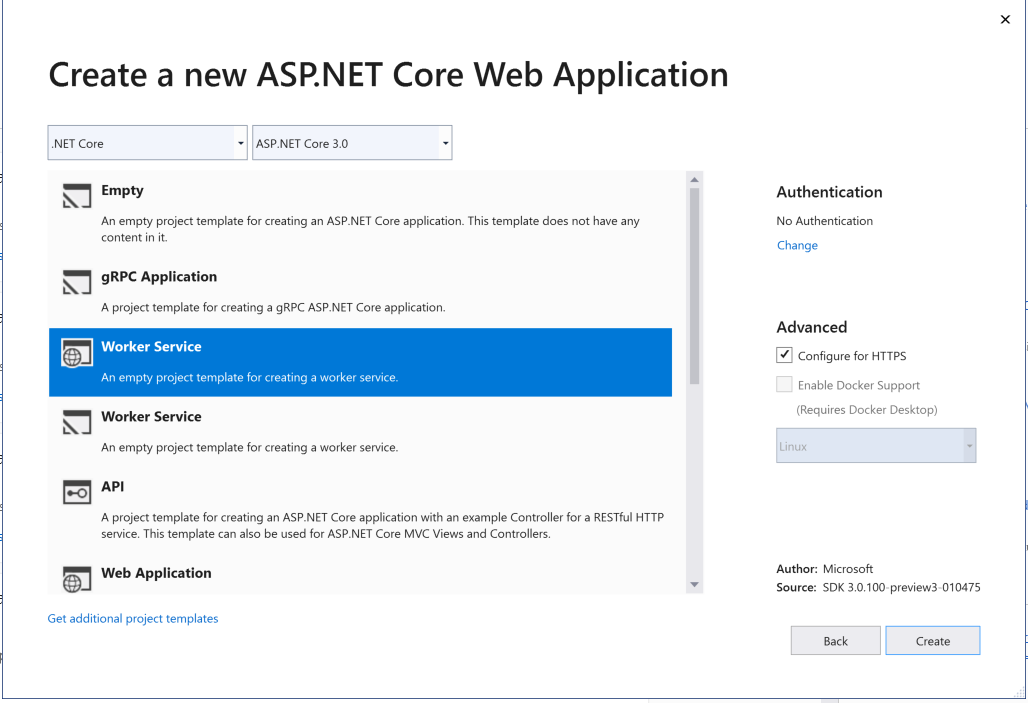Click the Change authentication link

point(797,245)
